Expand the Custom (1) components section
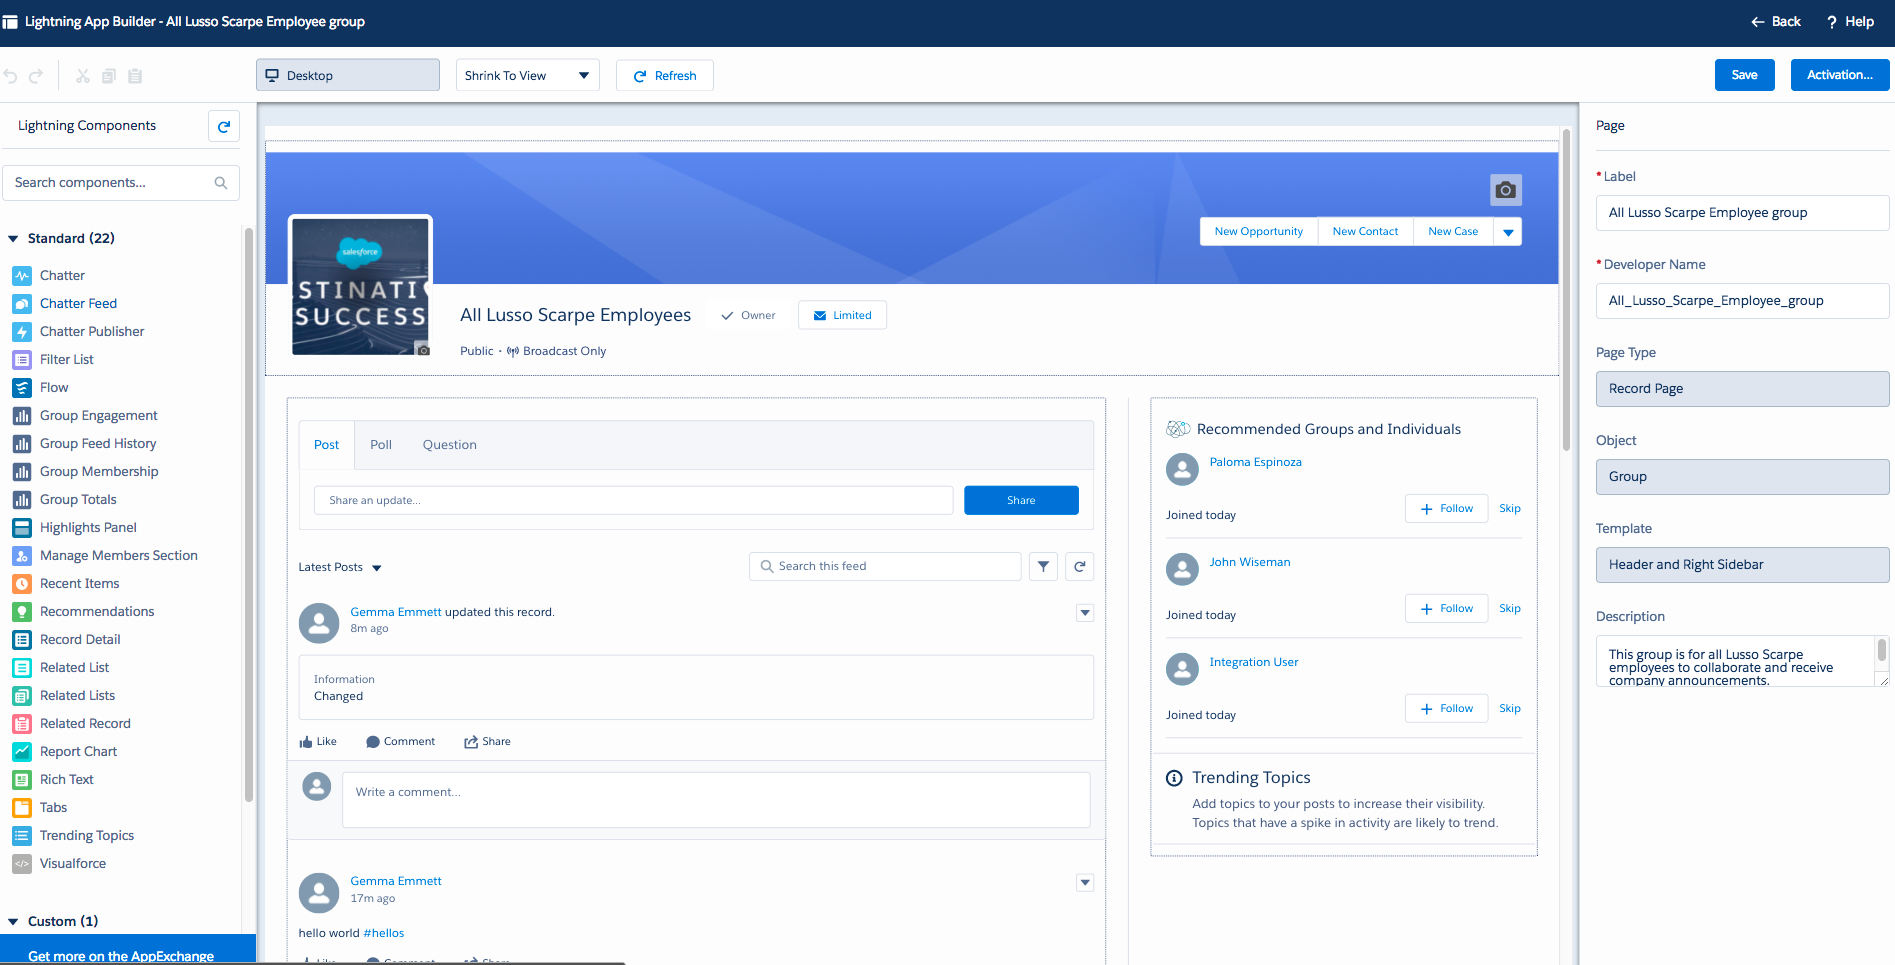 pos(13,922)
